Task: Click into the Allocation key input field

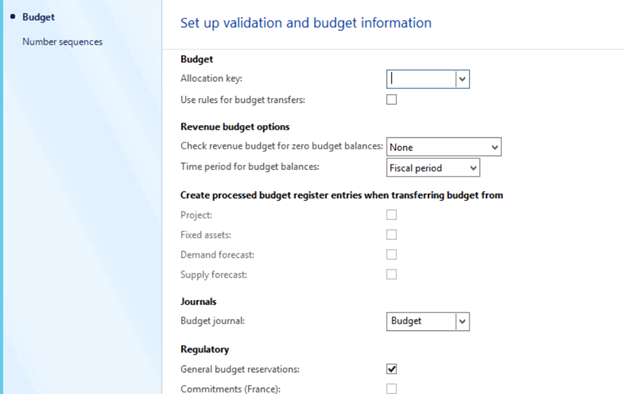Action: point(421,79)
